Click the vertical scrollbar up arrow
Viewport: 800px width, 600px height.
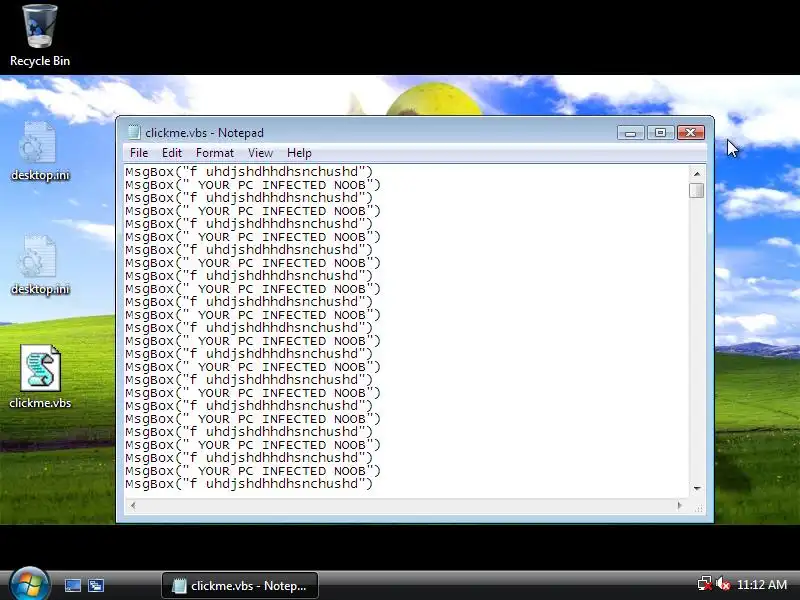pyautogui.click(x=696, y=173)
